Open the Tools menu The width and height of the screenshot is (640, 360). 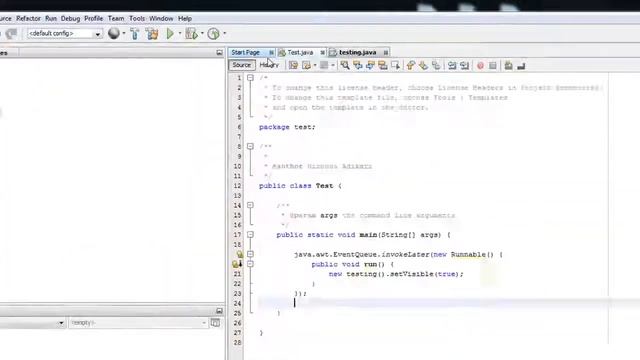tap(137, 18)
